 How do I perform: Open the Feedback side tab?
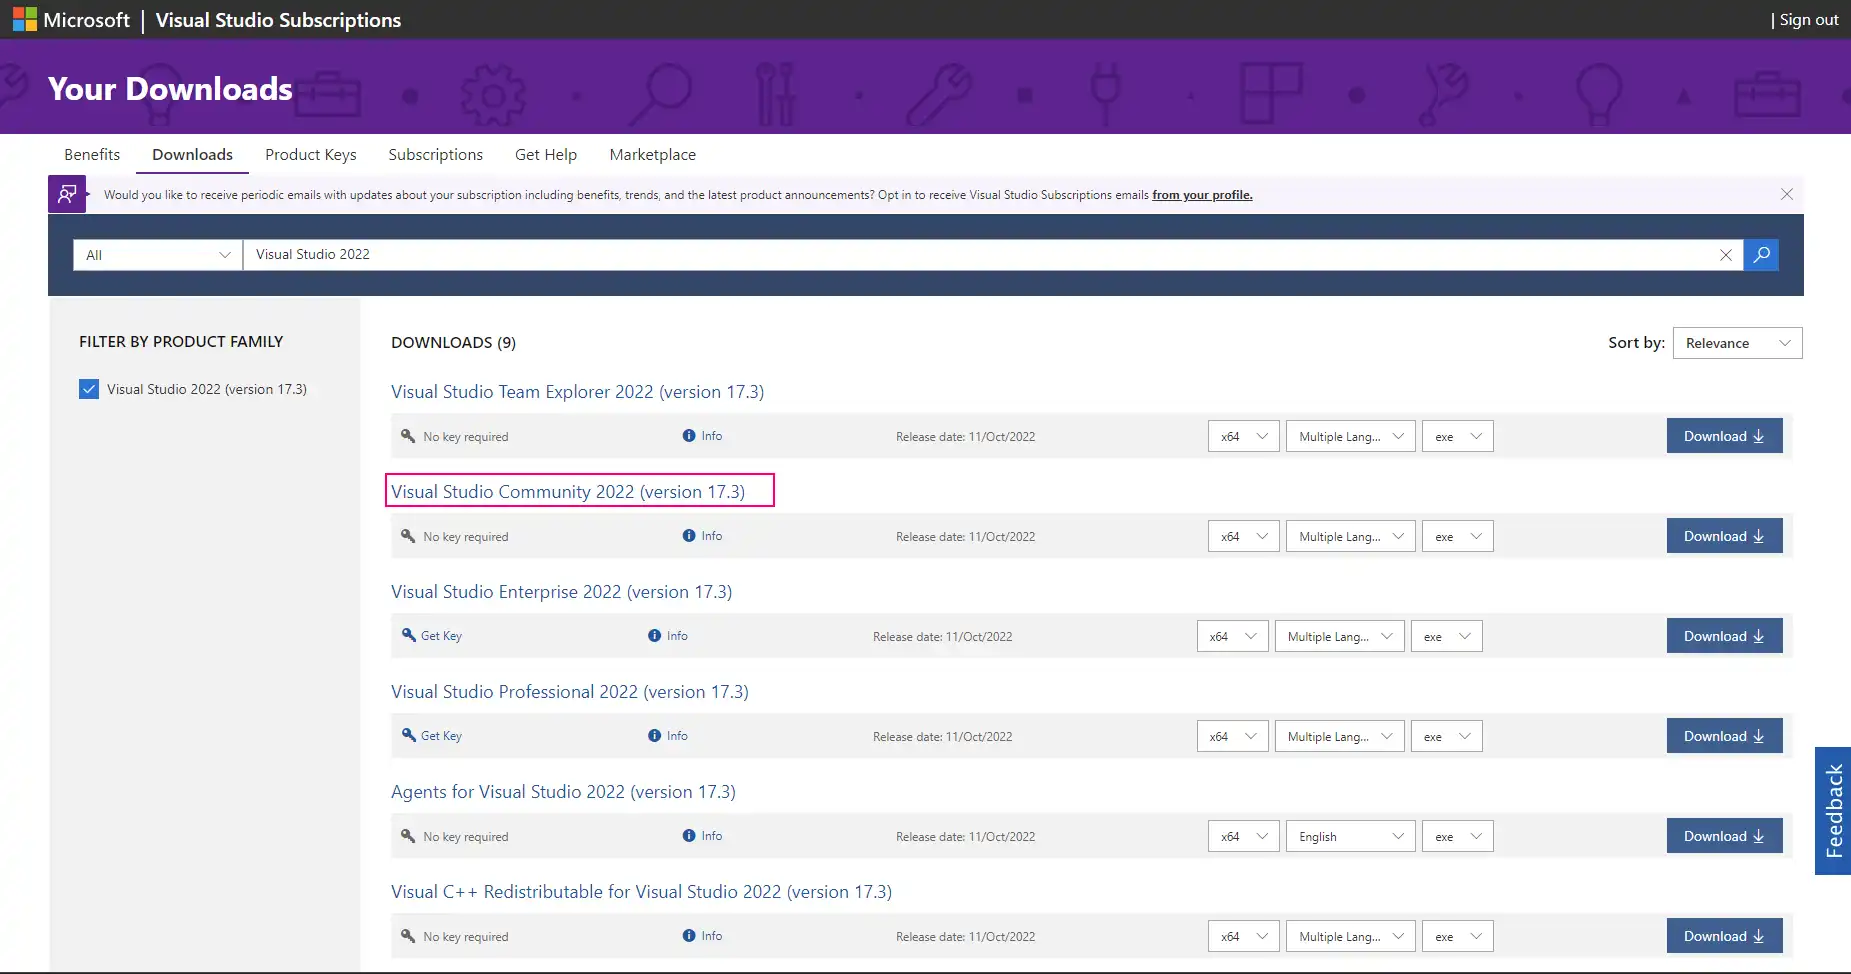point(1833,811)
